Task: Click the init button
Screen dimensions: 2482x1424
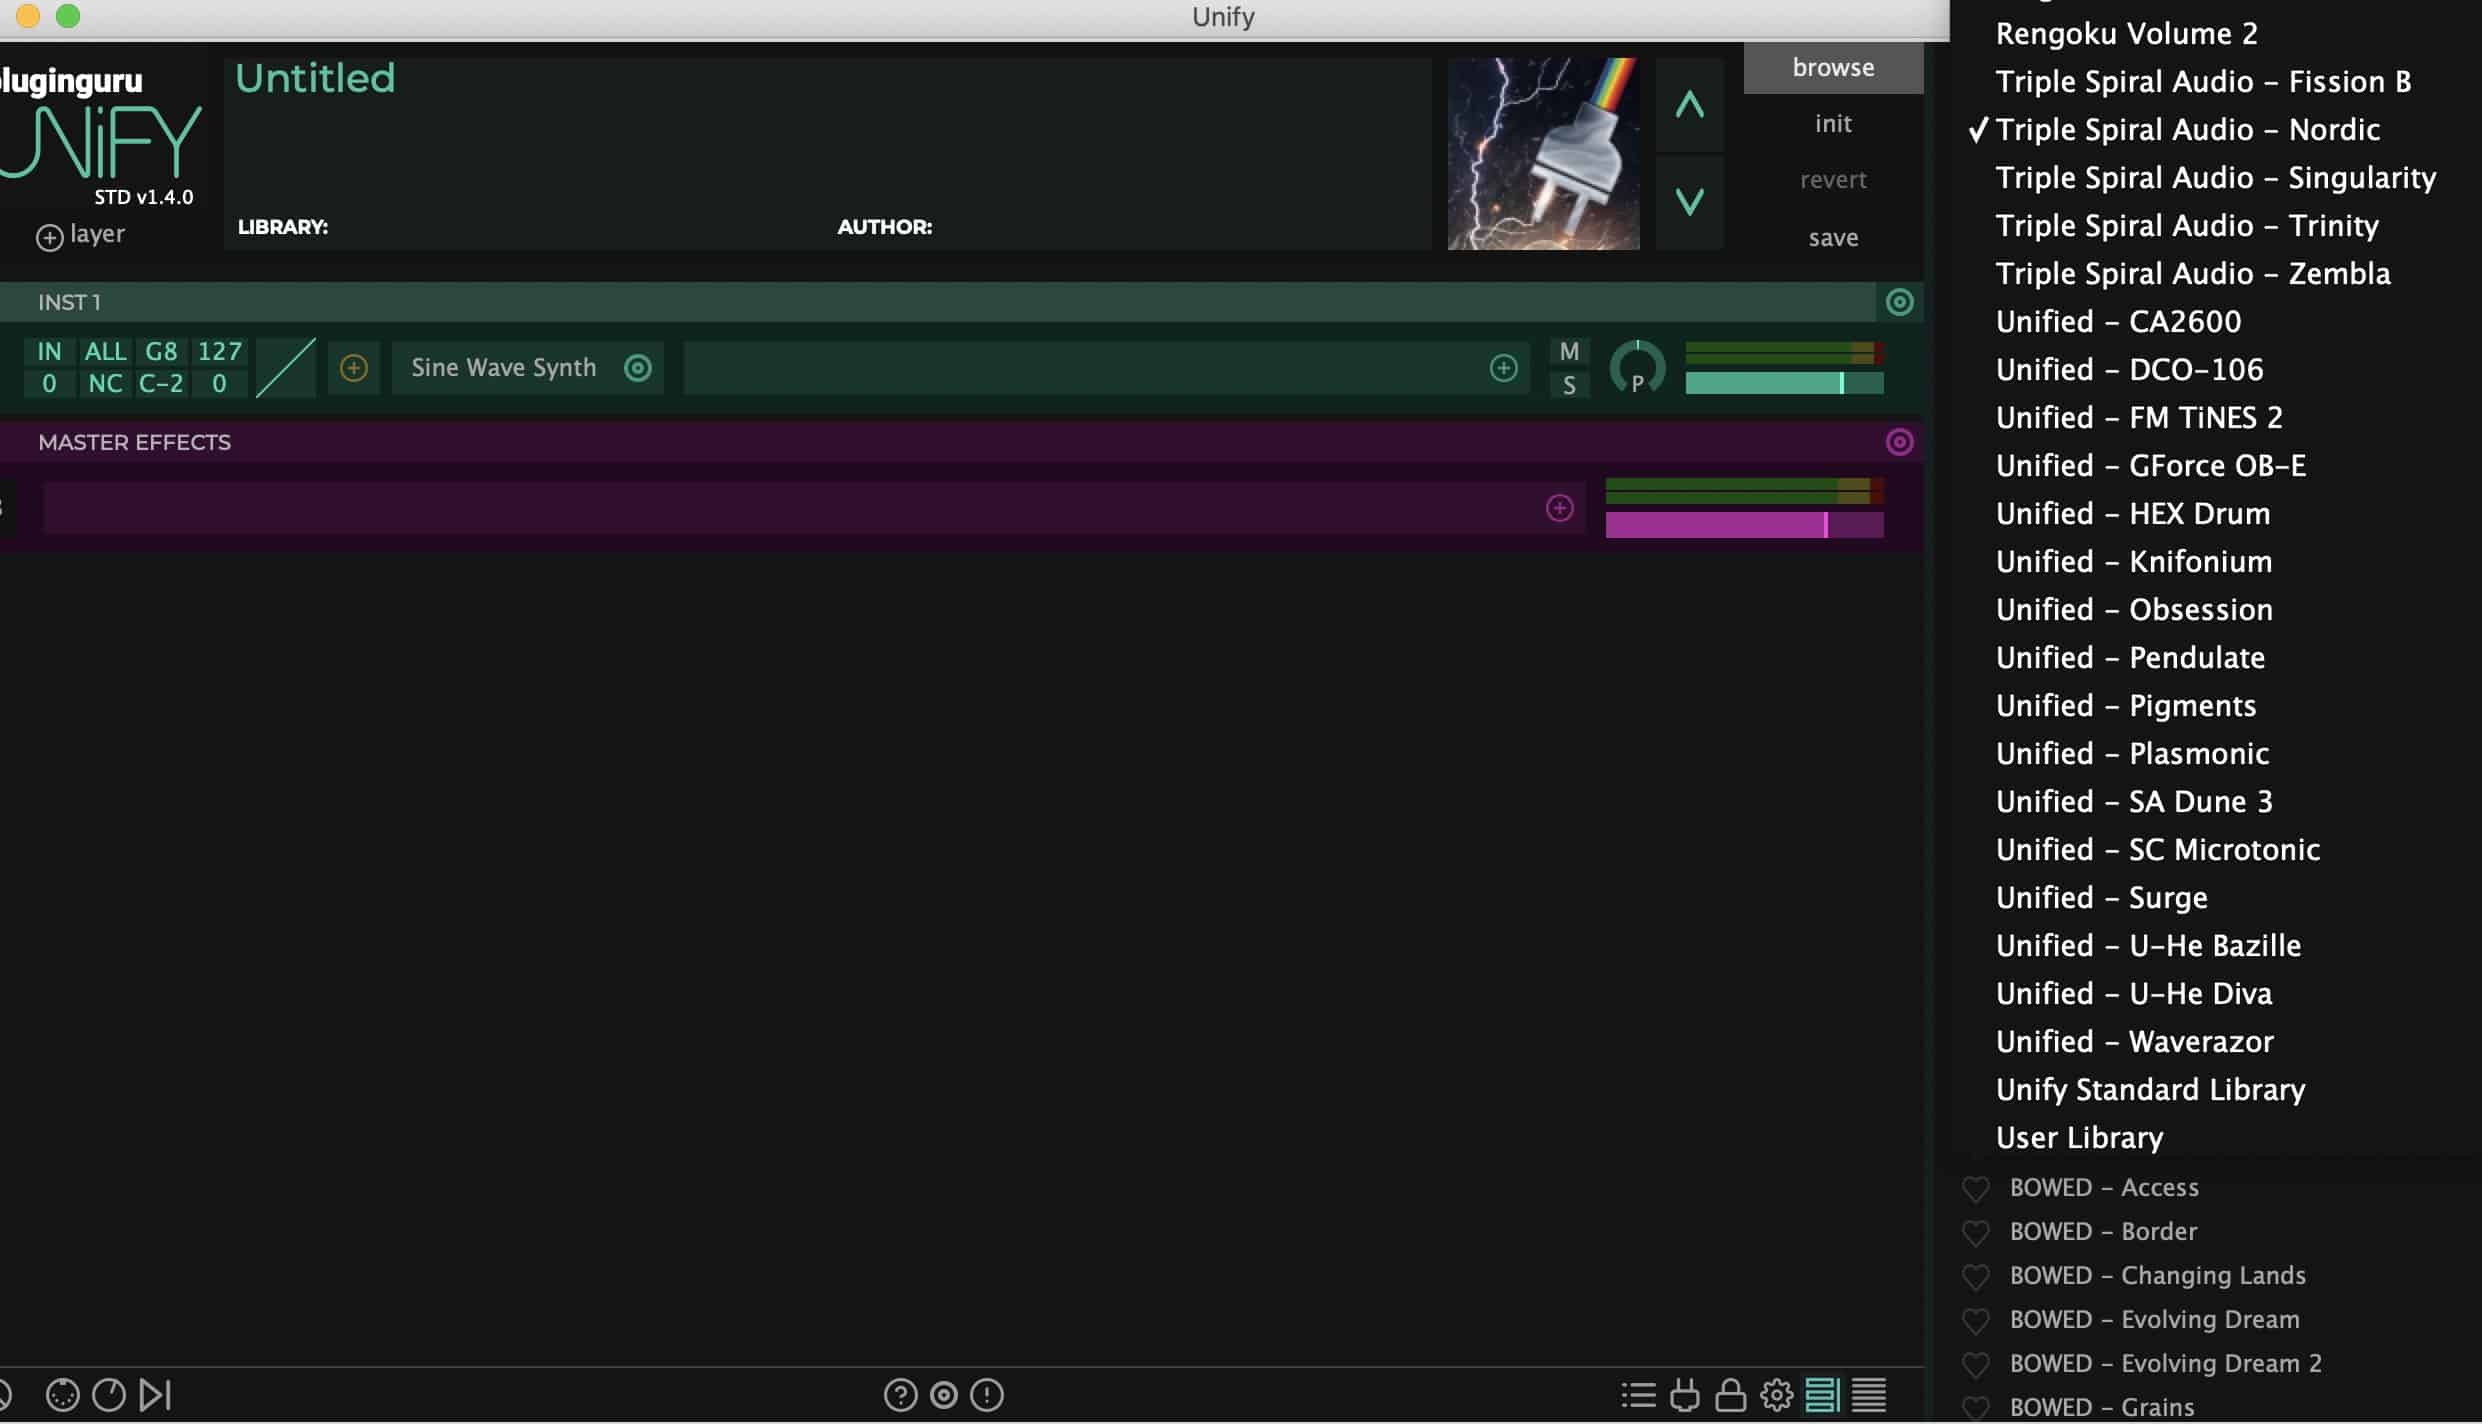Action: click(1833, 123)
